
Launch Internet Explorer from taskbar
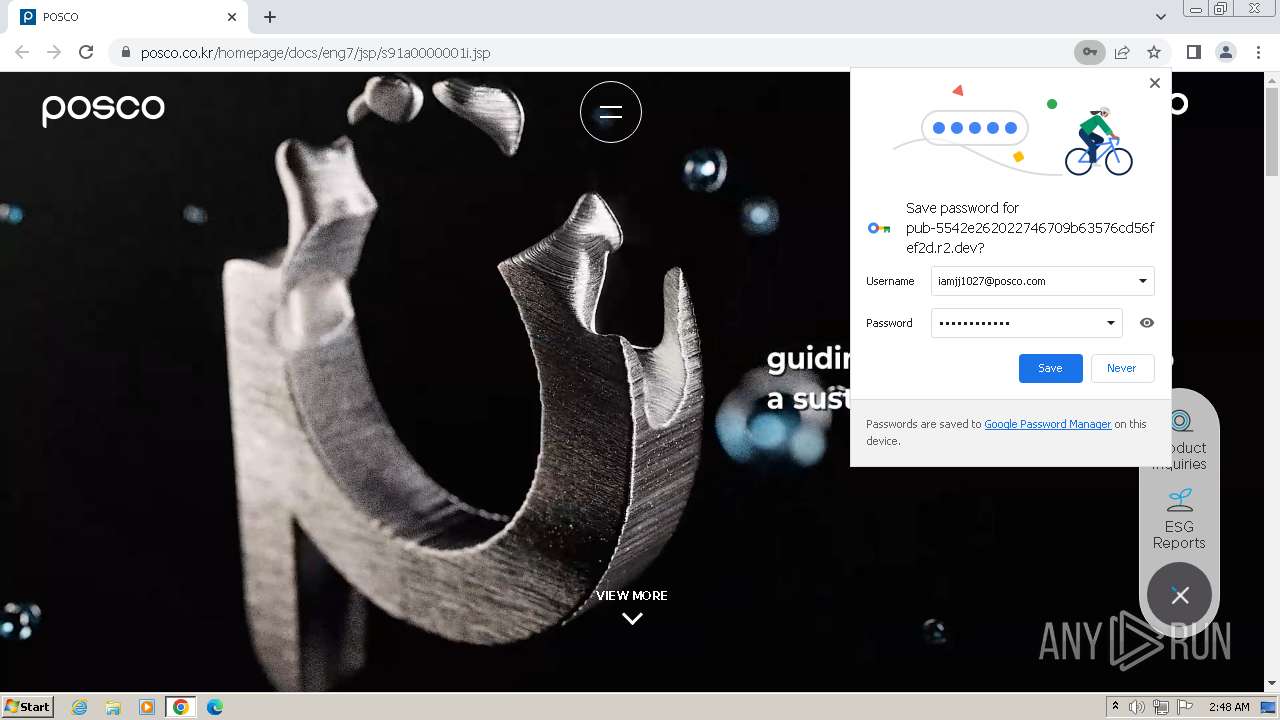tap(80, 707)
